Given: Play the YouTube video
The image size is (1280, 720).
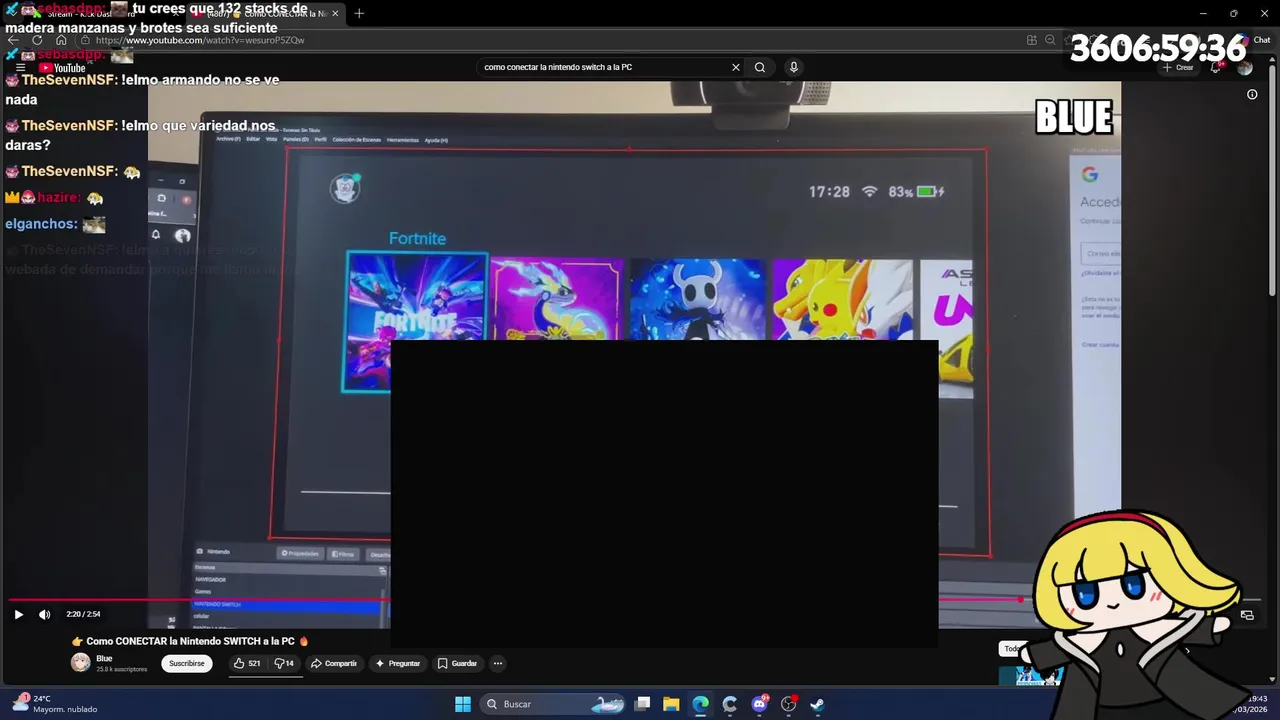Looking at the screenshot, I should click(x=18, y=615).
